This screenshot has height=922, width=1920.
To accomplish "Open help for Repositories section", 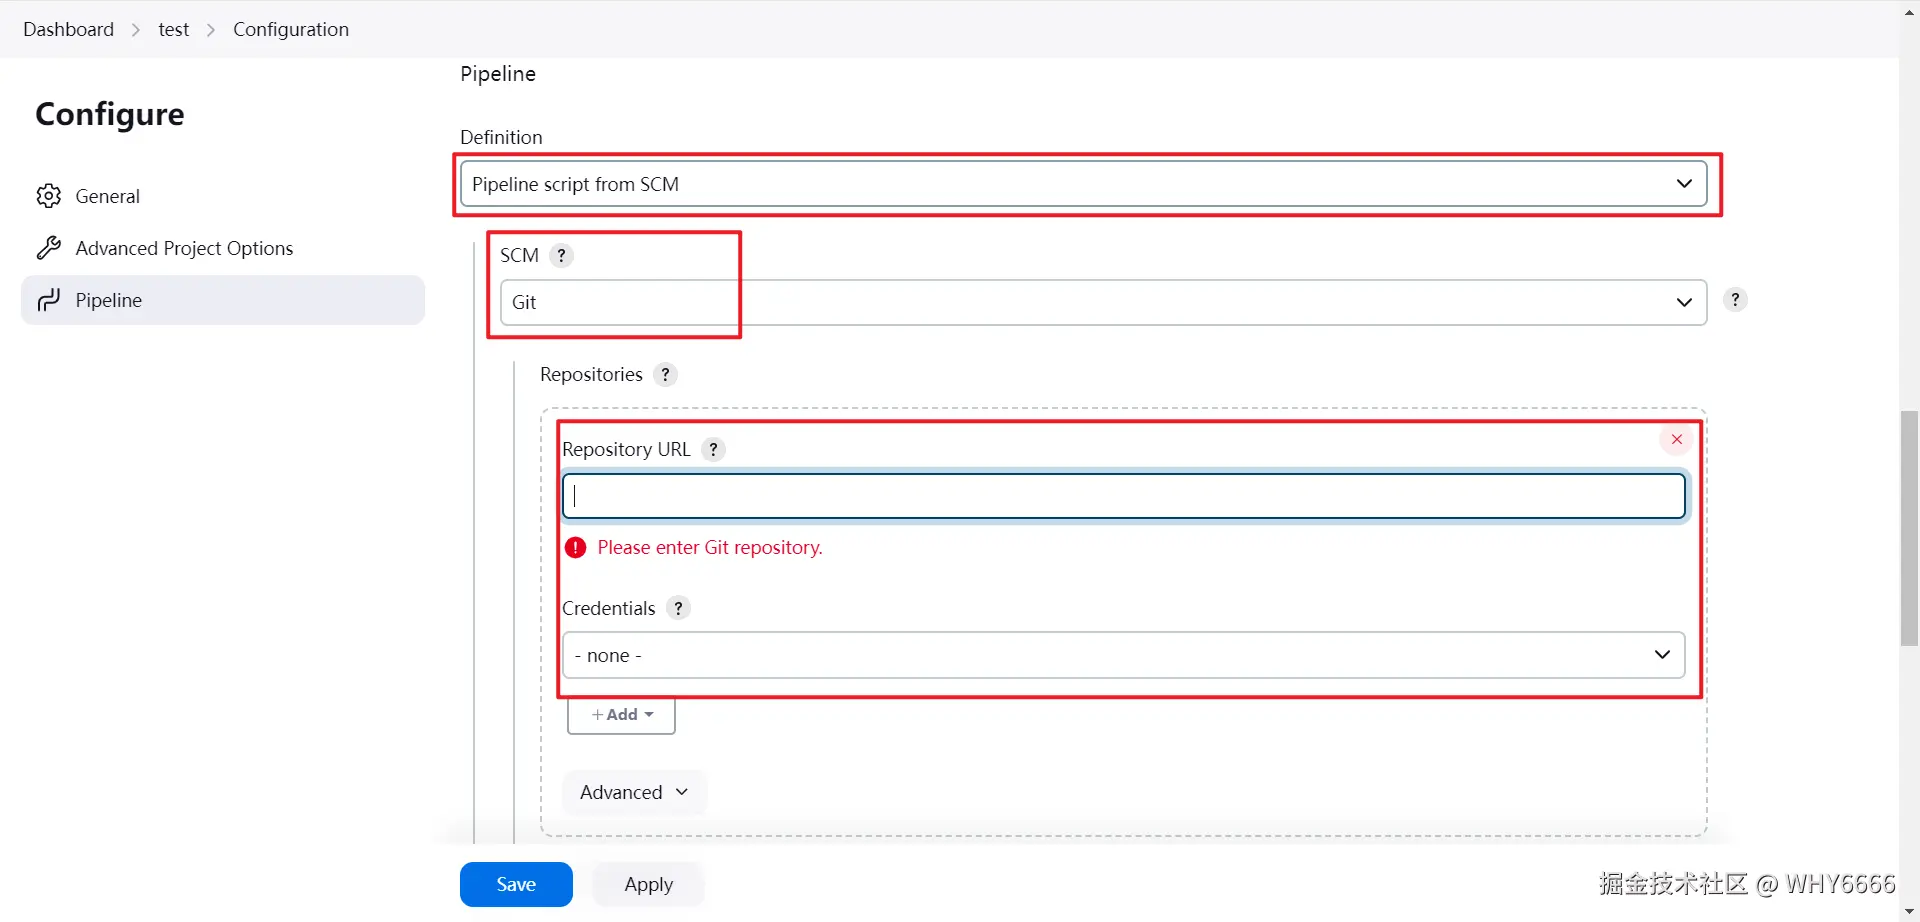I will tap(665, 375).
